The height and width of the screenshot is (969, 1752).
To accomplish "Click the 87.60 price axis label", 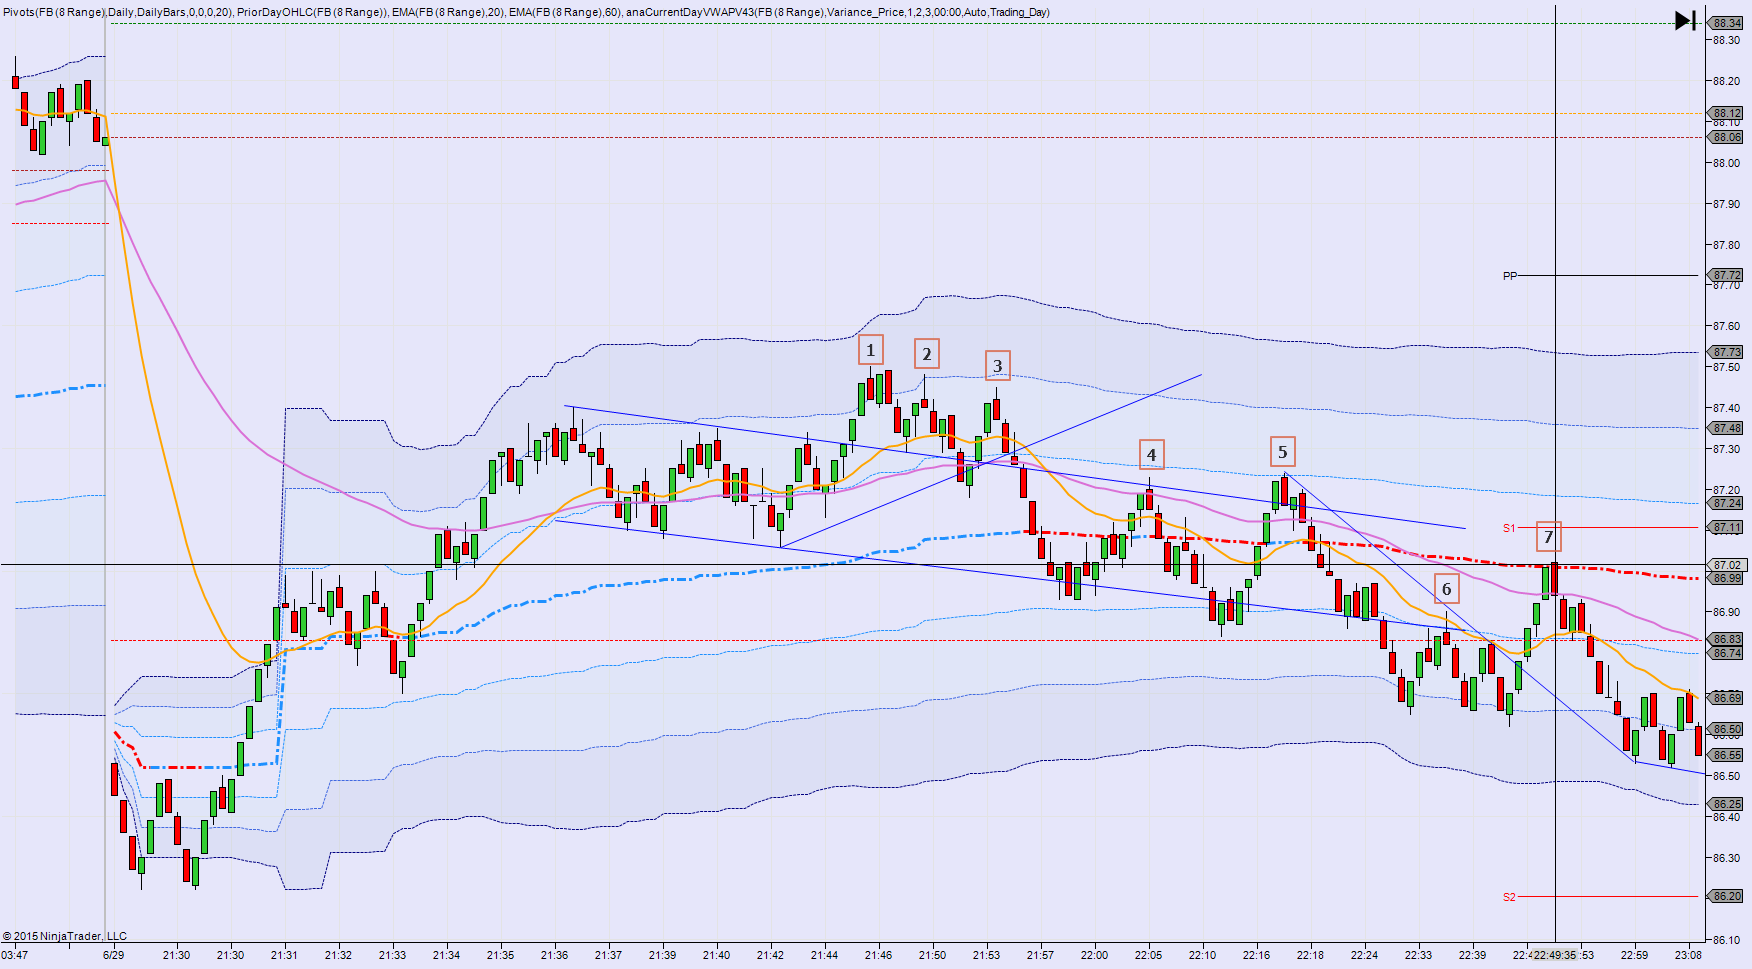I will click(x=1726, y=326).
